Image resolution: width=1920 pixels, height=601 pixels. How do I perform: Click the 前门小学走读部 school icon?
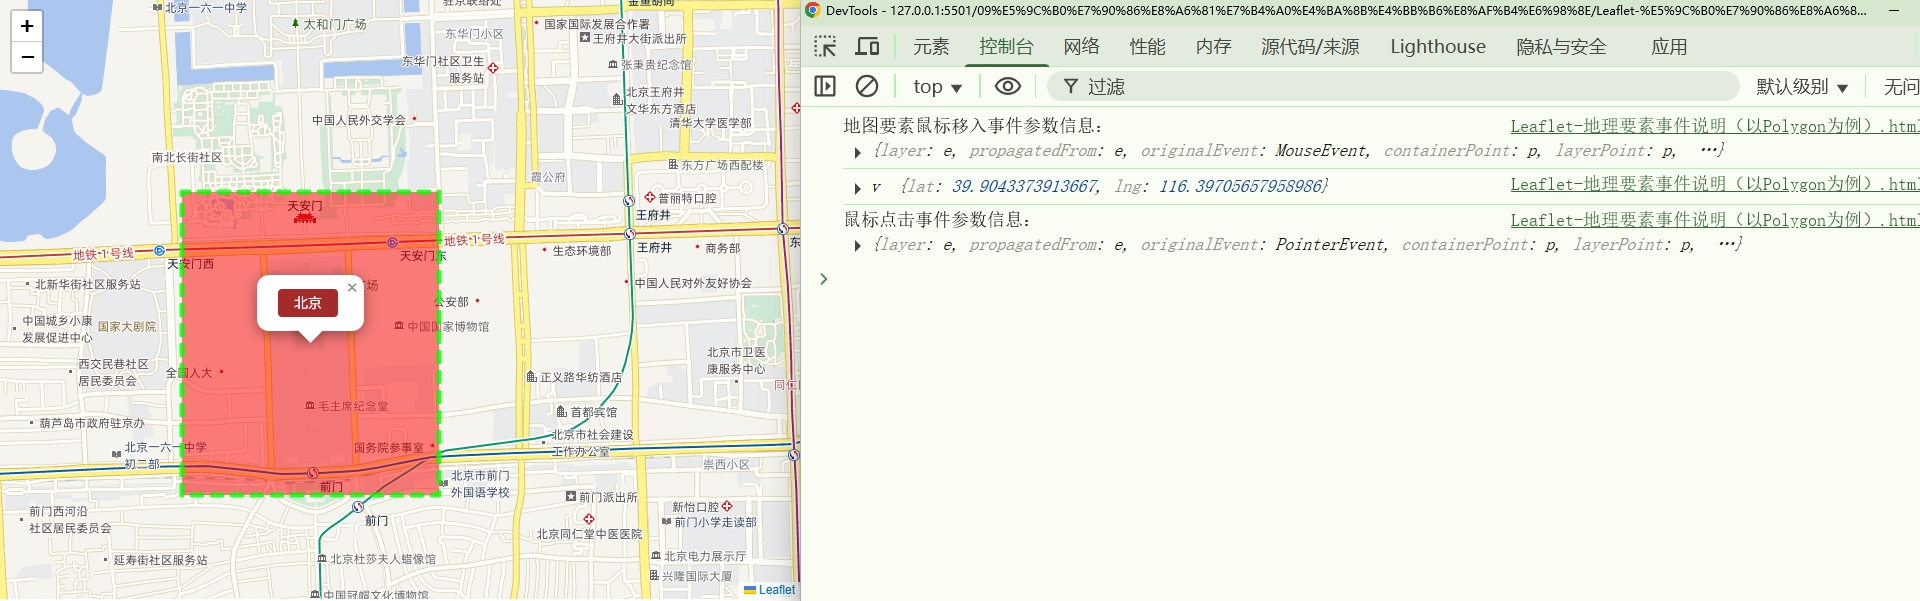coord(666,522)
